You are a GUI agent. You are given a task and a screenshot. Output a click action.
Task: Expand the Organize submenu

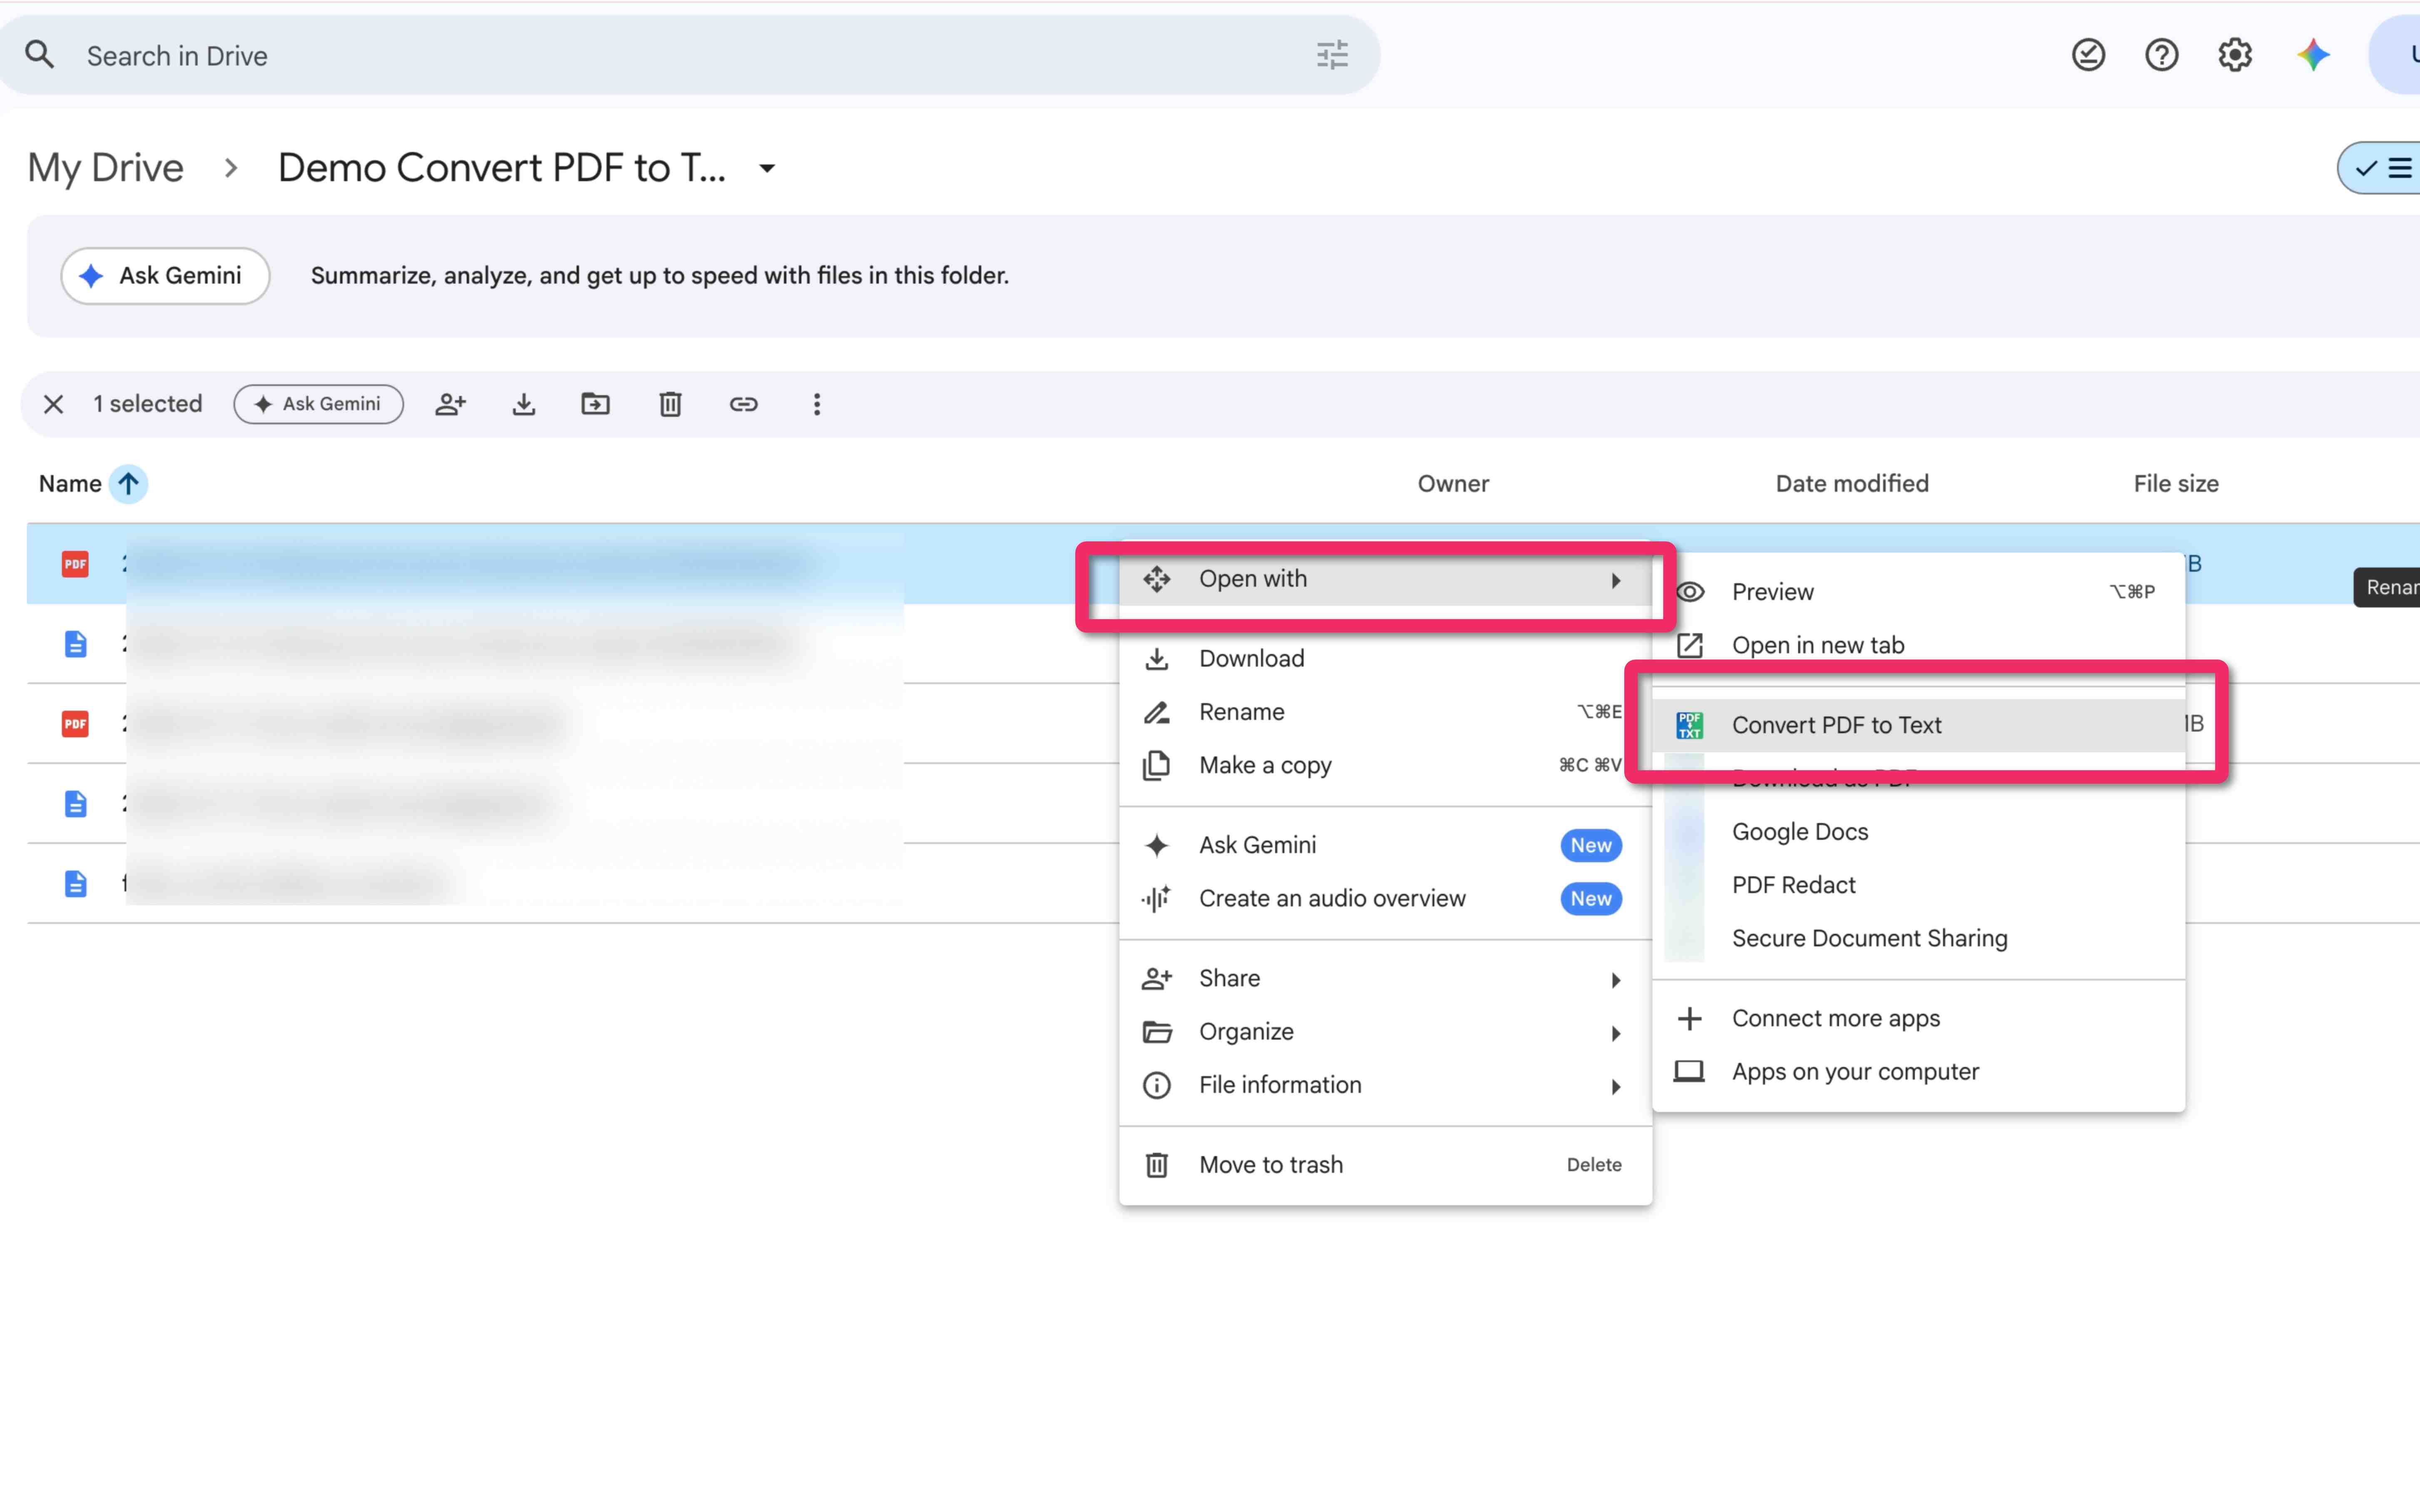pos(1385,1032)
